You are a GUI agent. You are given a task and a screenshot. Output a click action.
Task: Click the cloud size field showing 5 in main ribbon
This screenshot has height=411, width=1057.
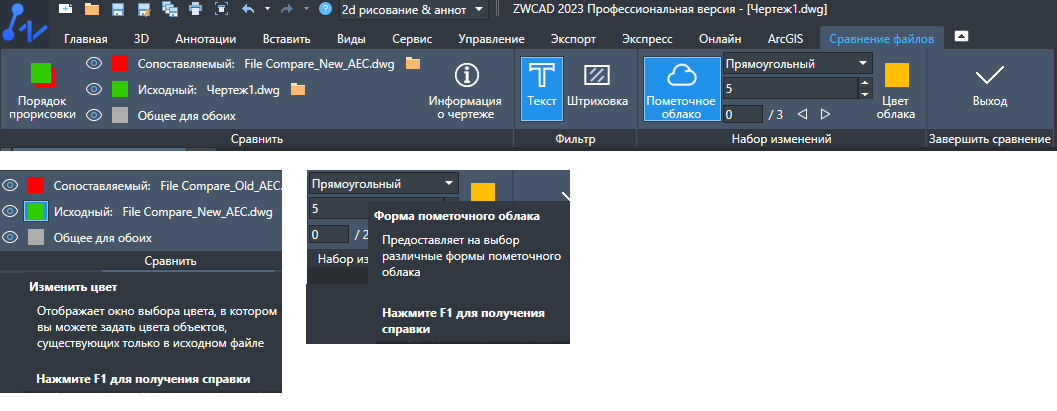click(790, 88)
